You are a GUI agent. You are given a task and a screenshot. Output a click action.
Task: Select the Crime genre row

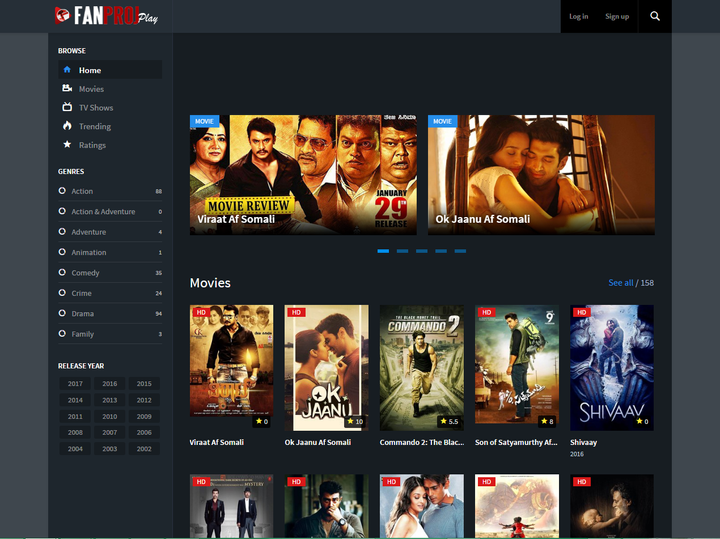(x=110, y=293)
